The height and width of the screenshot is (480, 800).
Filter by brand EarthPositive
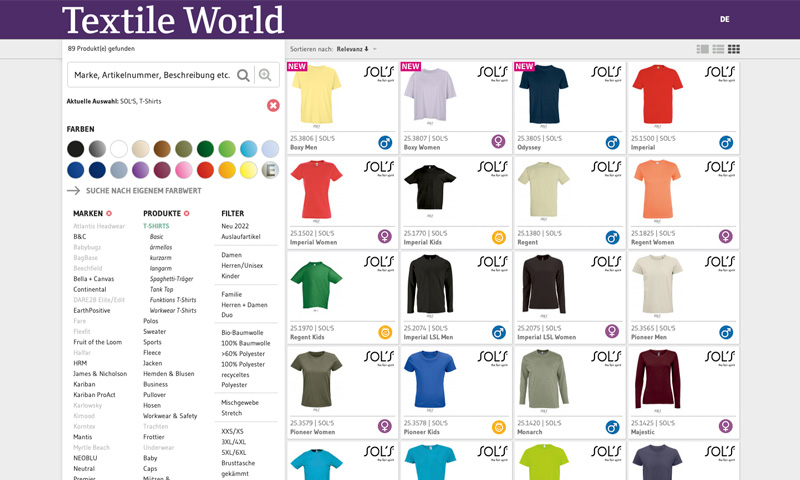point(92,311)
